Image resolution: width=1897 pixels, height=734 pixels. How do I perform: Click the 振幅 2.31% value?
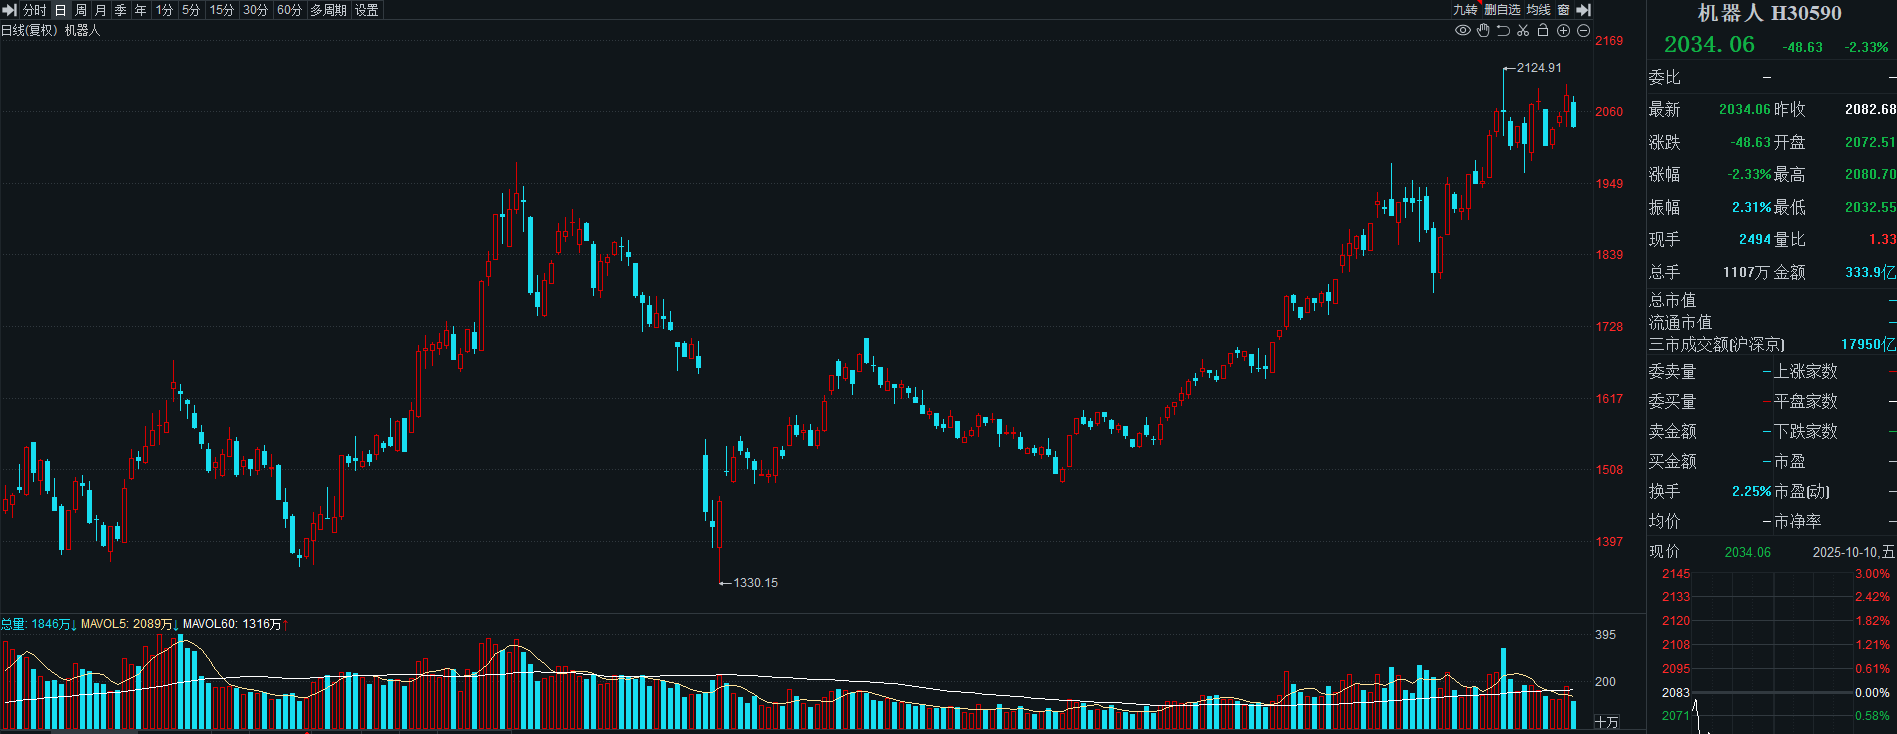click(1751, 207)
